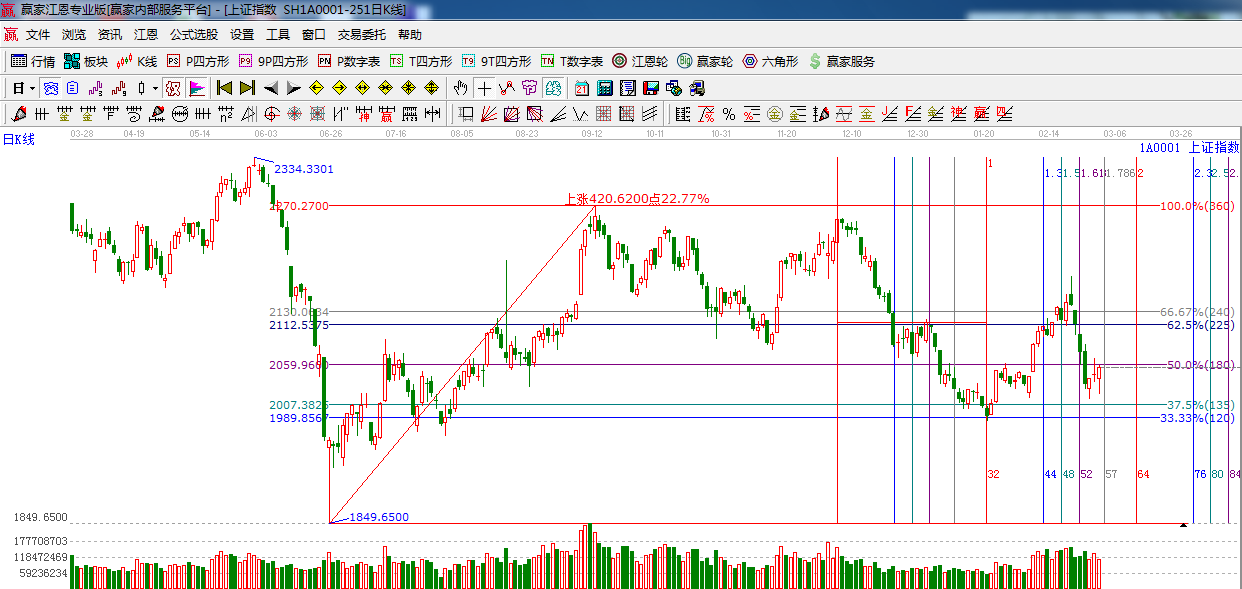
Task: Select the percent (%) line tool
Action: pyautogui.click(x=729, y=113)
